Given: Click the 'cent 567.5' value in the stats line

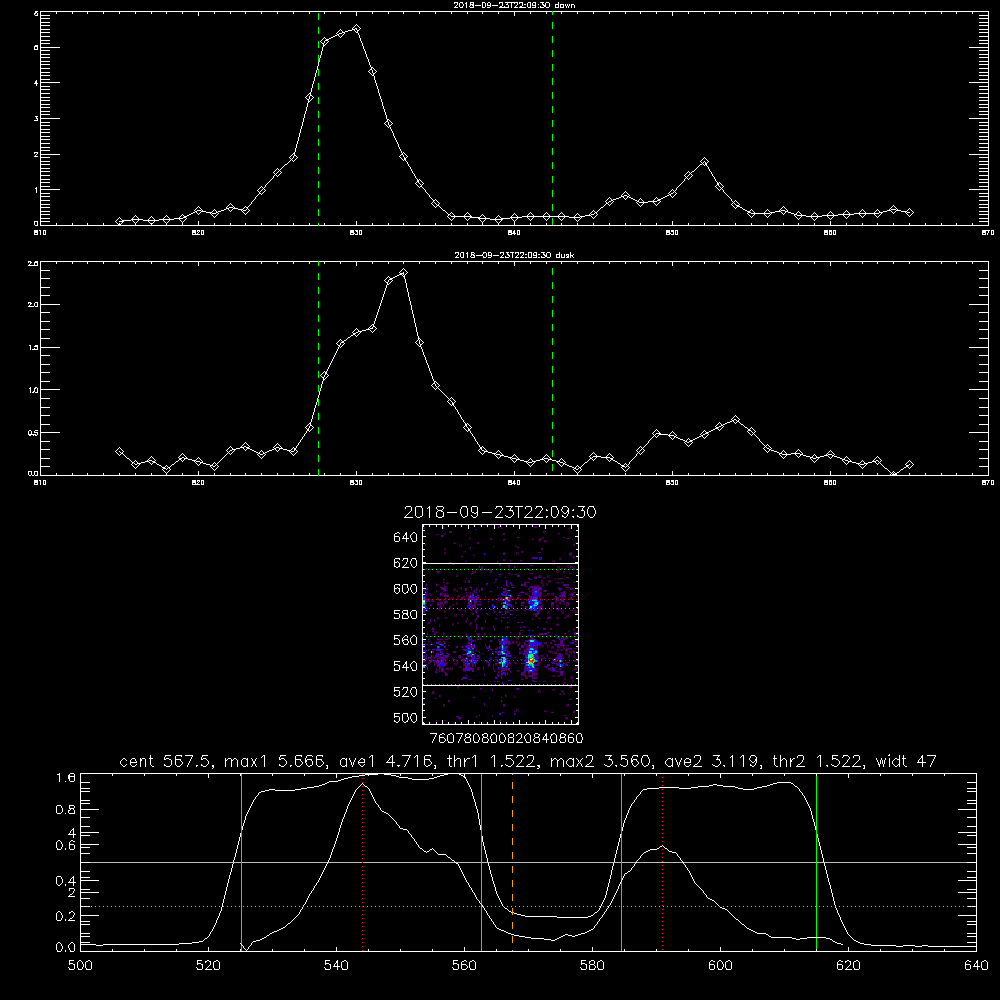Looking at the screenshot, I should (168, 761).
